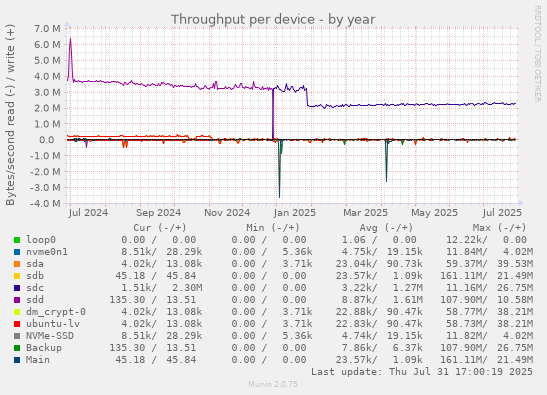
Task: Click the Min (-/+) column header
Action: click(x=273, y=228)
